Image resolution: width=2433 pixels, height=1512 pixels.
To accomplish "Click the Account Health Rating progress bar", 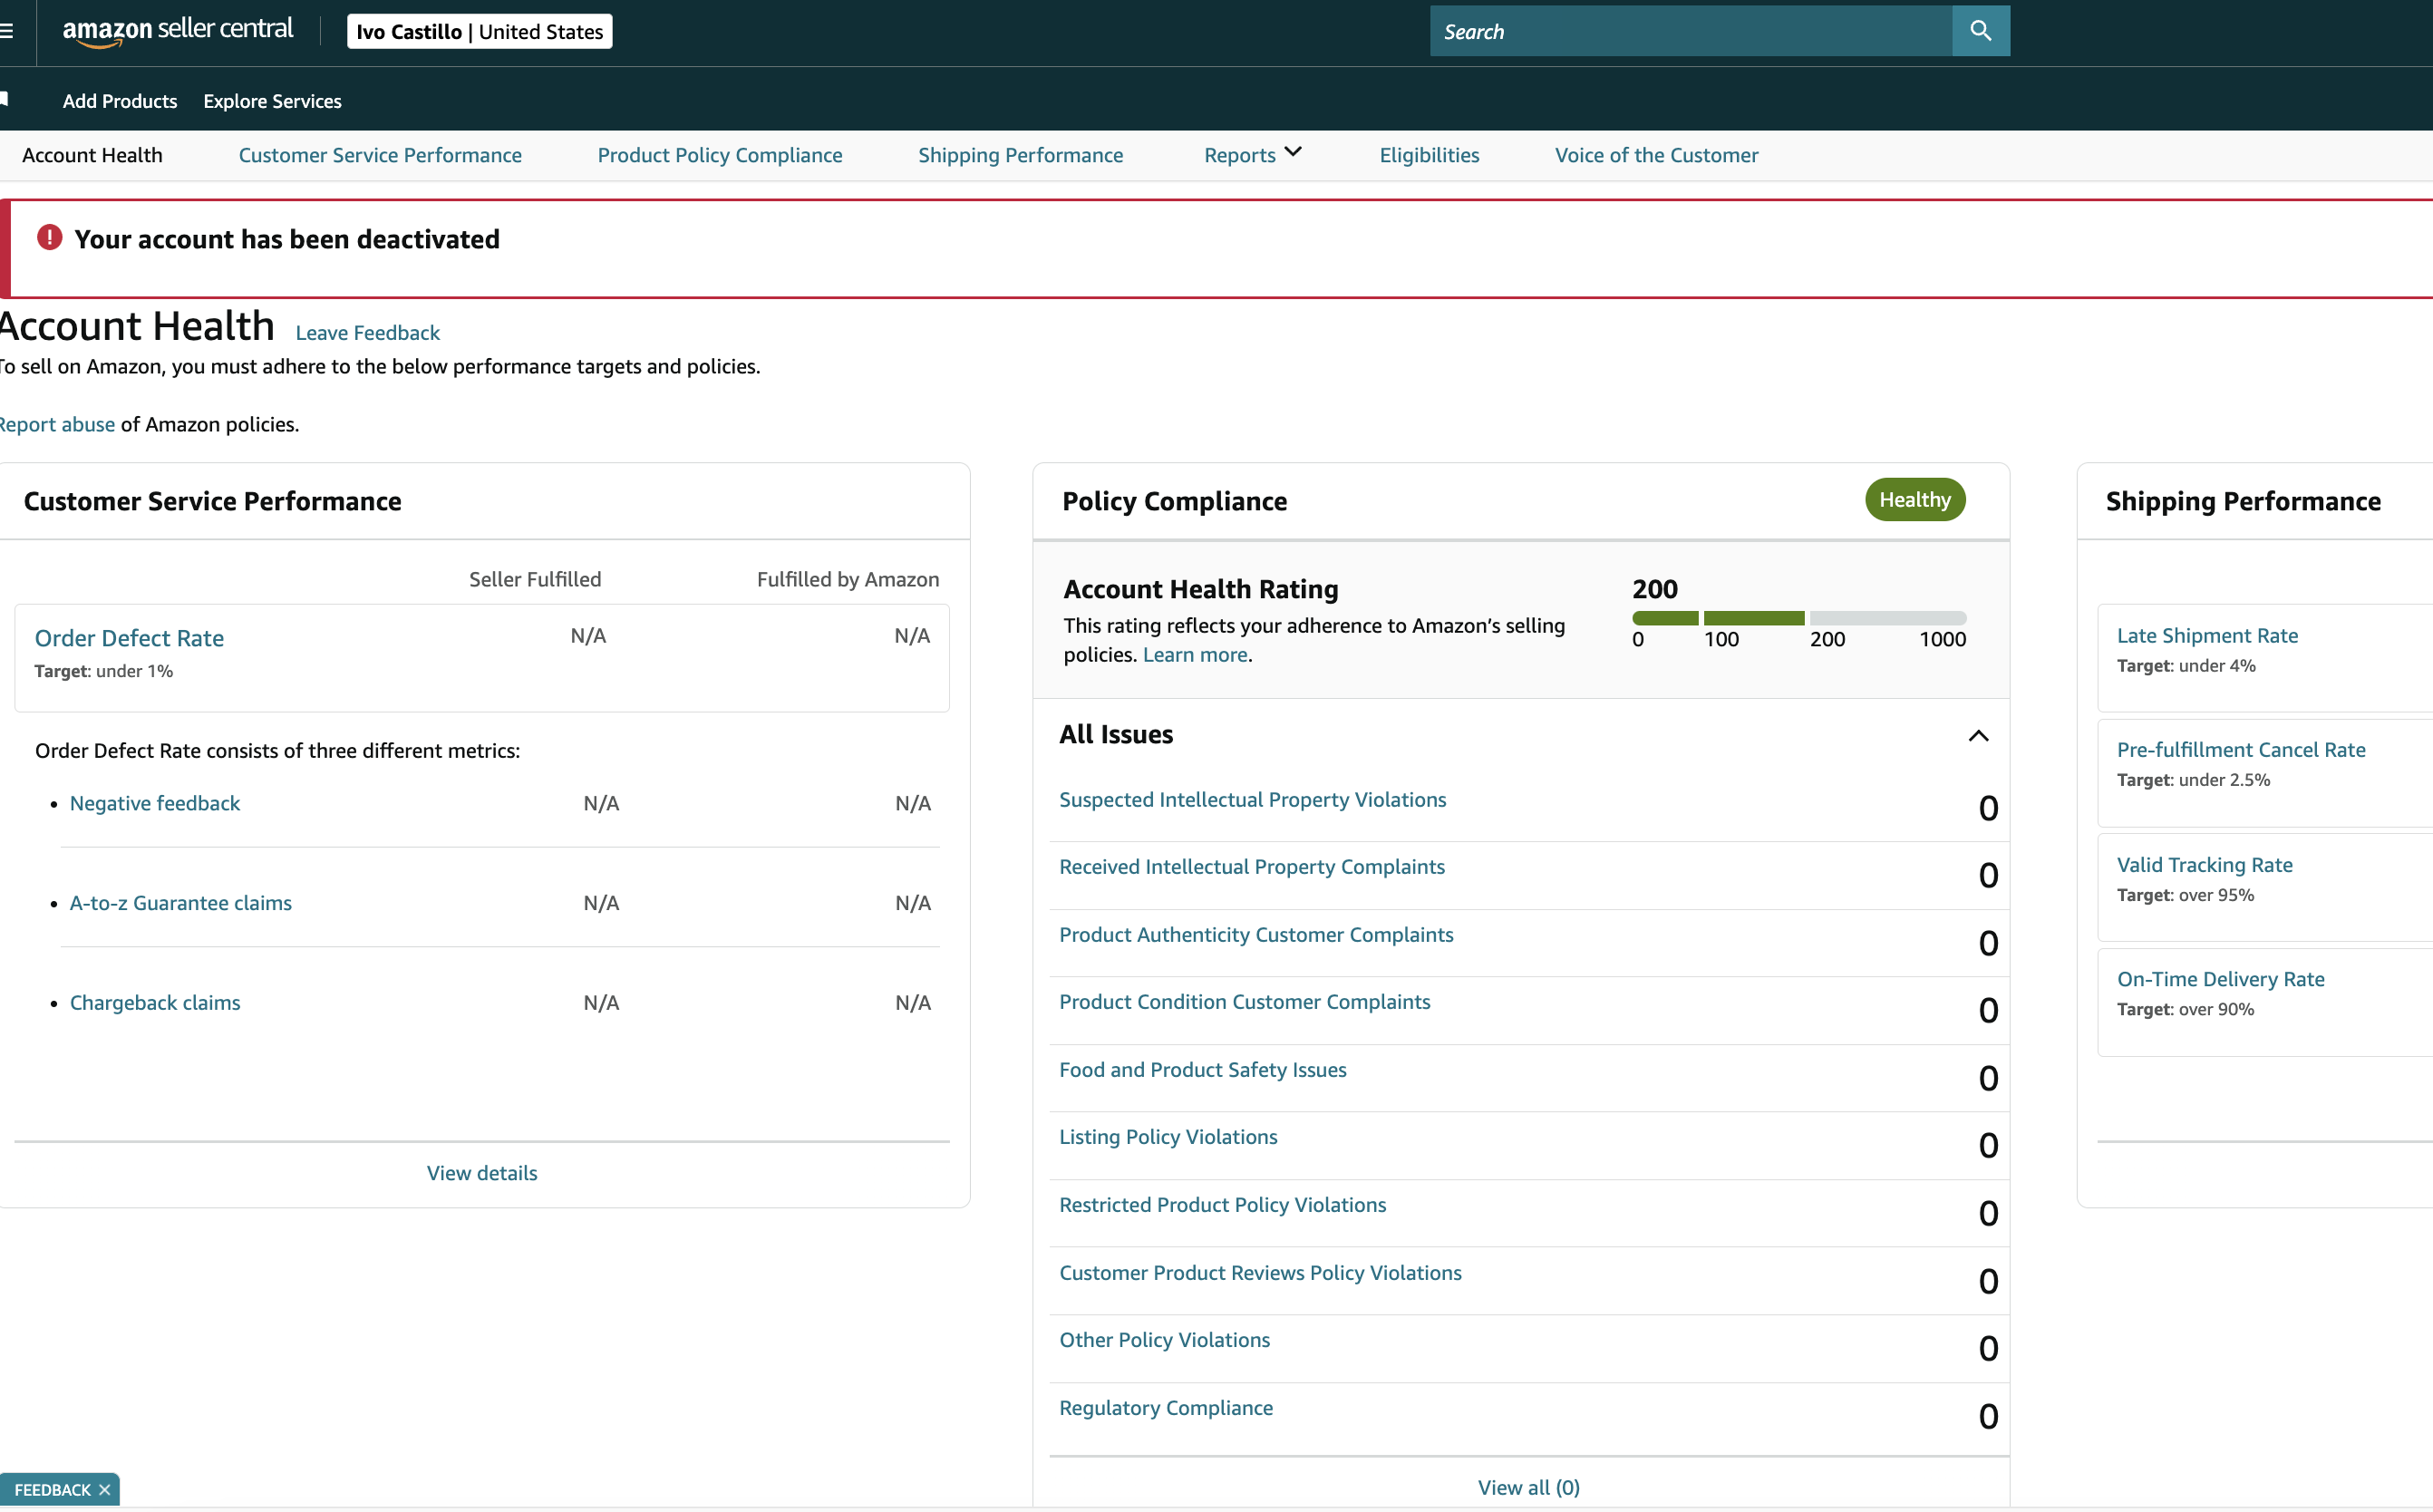I will 1799,618.
